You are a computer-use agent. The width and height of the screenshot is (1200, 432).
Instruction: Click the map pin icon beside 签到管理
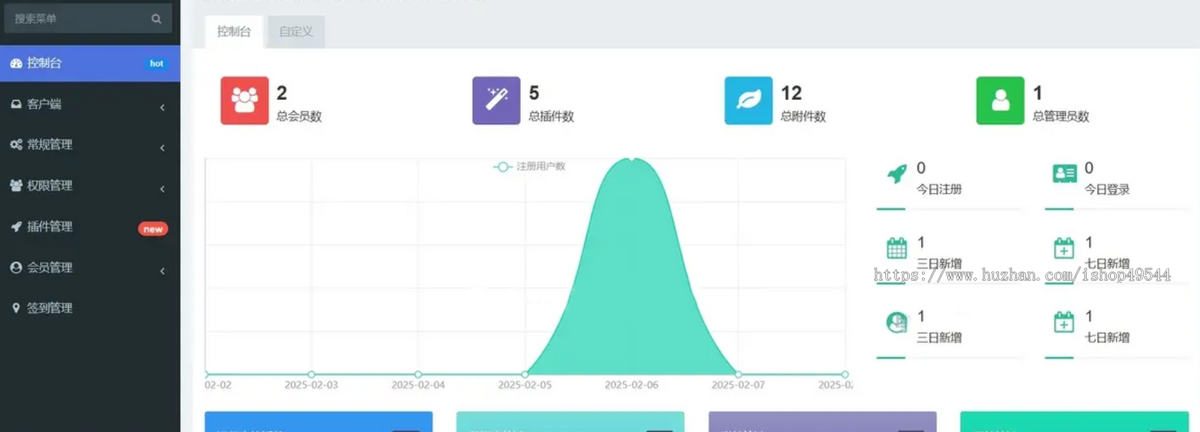(x=16, y=308)
